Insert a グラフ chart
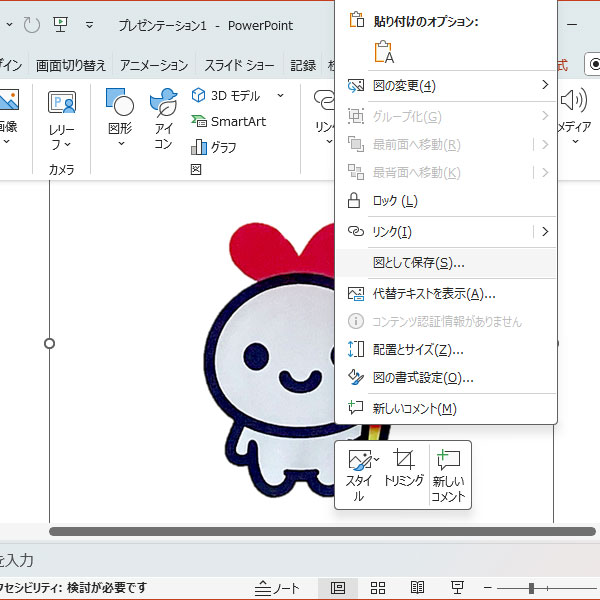This screenshot has width=600, height=600. tap(214, 147)
